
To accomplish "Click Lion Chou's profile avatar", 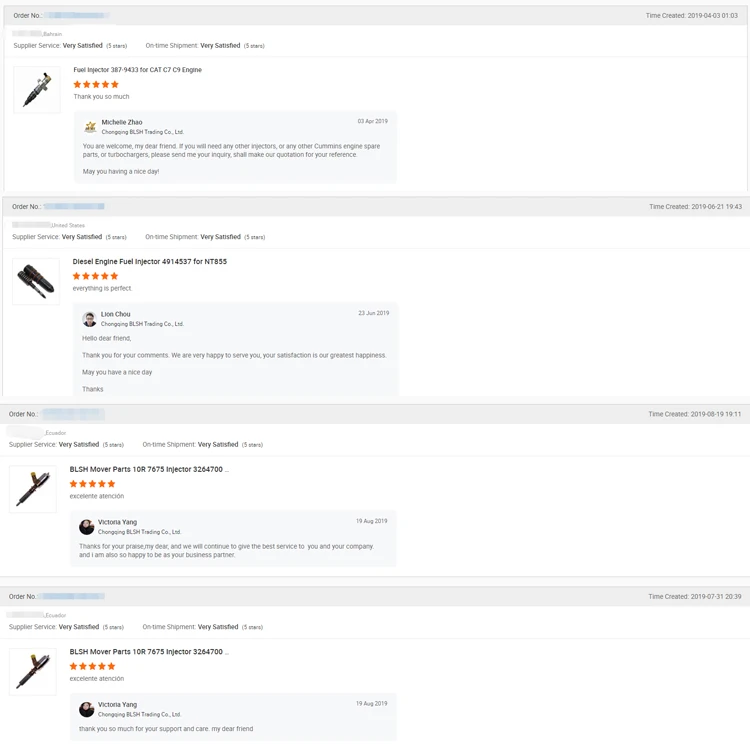I will [x=89, y=319].
